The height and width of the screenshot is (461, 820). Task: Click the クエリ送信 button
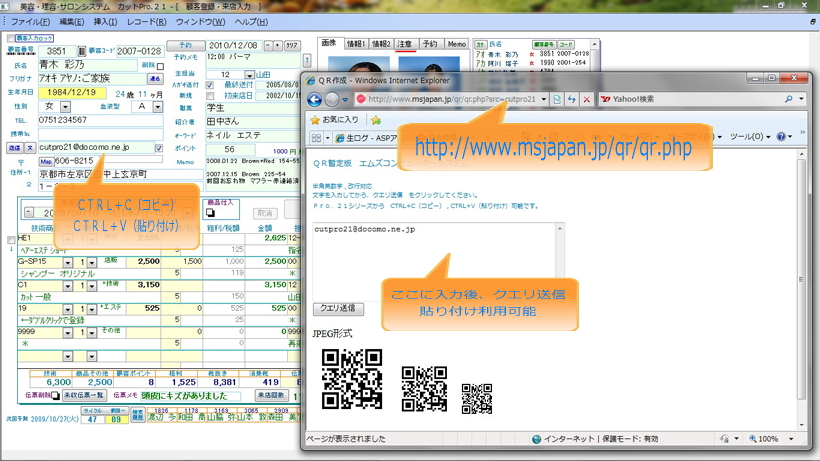[338, 308]
